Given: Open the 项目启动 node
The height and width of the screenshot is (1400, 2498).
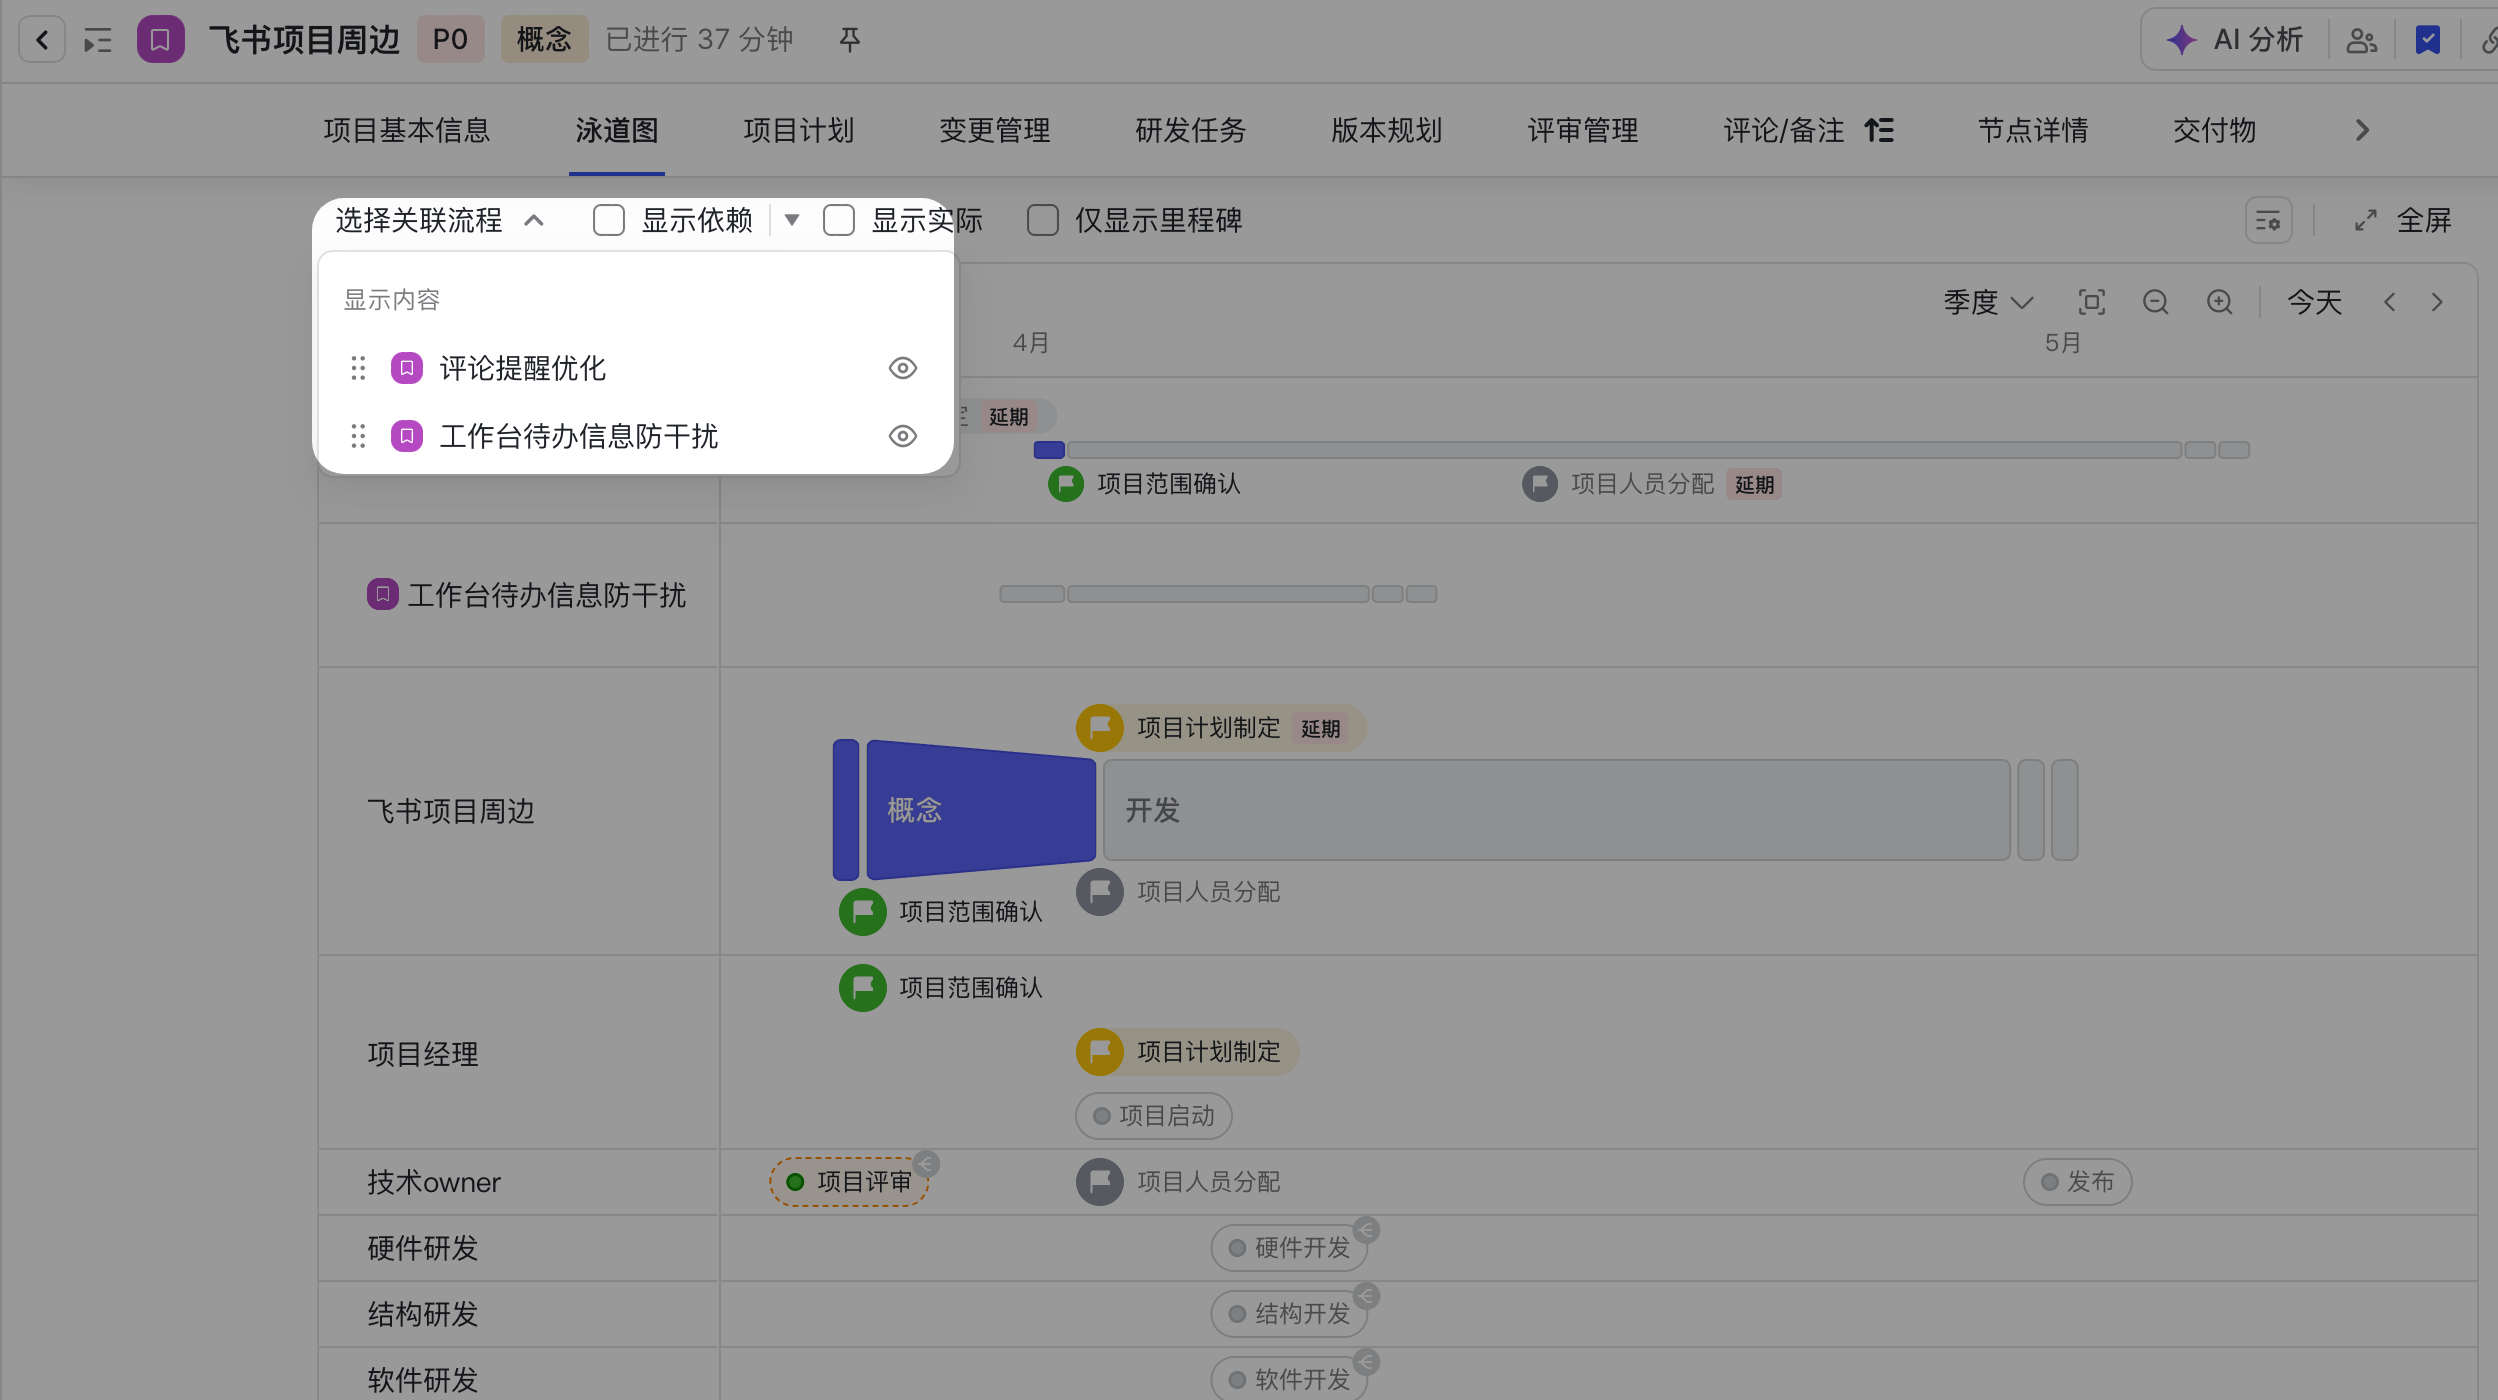Looking at the screenshot, I should [1154, 1116].
